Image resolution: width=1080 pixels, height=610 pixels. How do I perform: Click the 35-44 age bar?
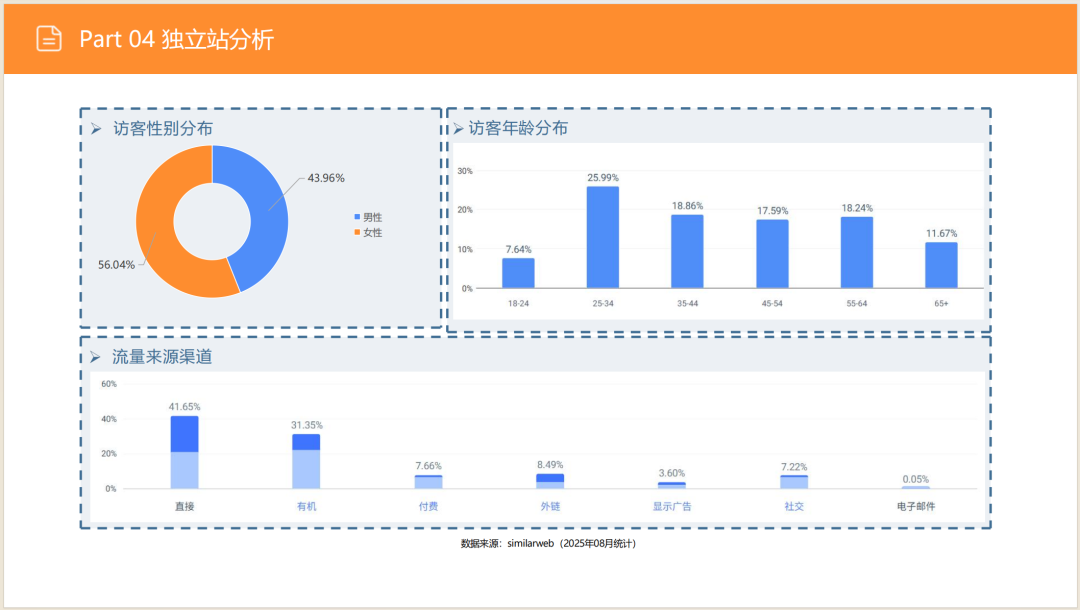[687, 251]
